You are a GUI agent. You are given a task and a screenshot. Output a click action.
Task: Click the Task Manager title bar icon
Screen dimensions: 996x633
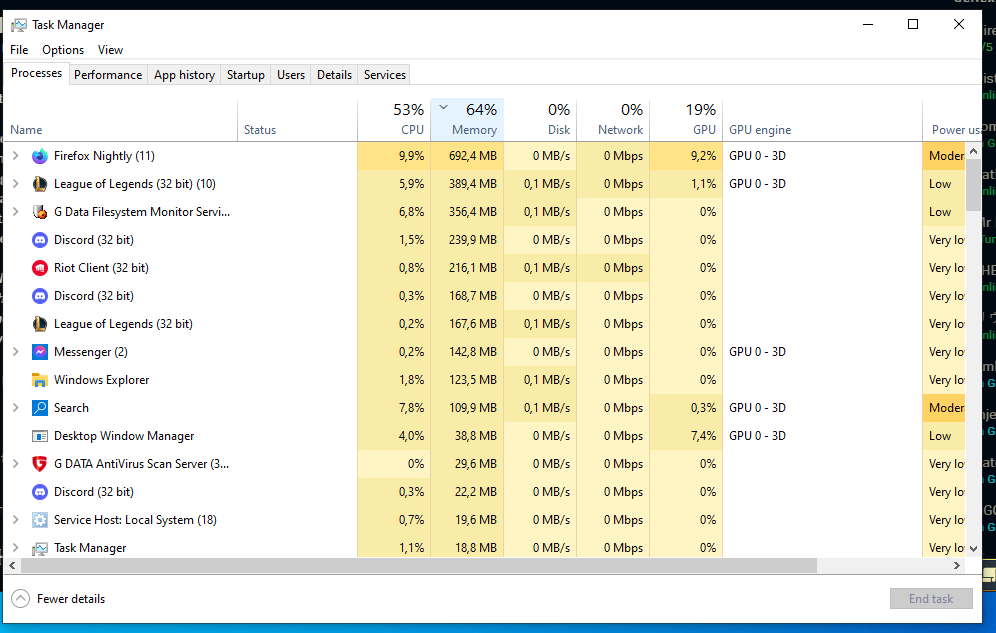point(19,25)
